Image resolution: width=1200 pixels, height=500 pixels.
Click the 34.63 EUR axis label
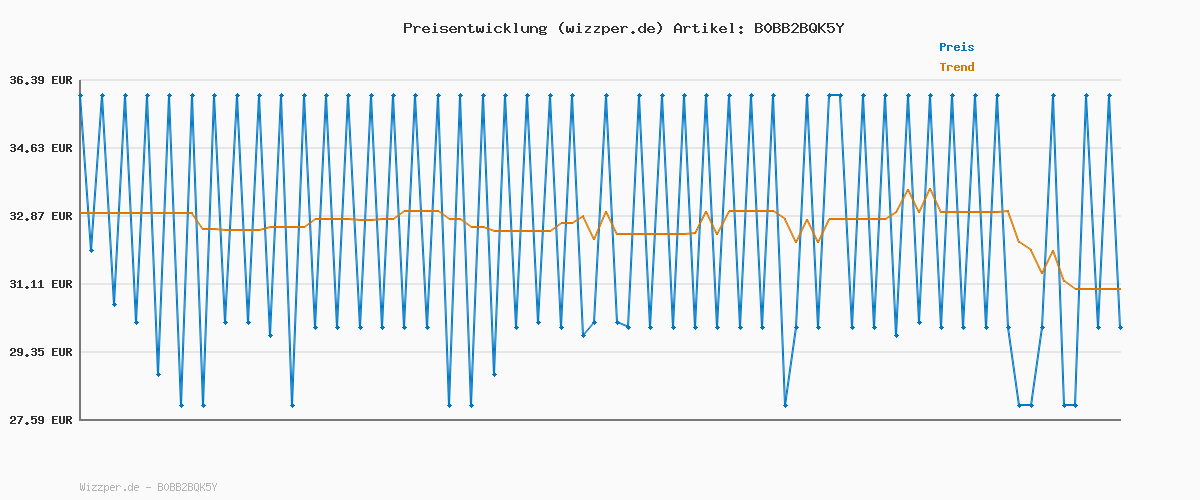click(x=41, y=148)
